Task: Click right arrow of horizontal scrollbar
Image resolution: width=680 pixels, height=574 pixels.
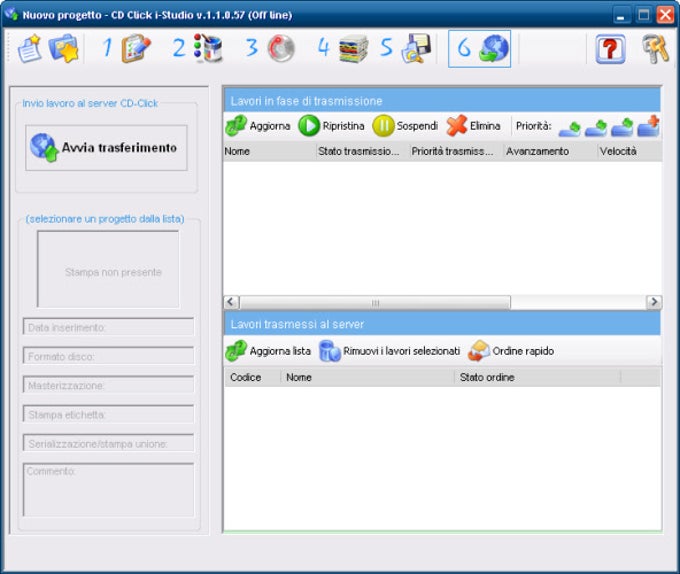Action: (654, 302)
